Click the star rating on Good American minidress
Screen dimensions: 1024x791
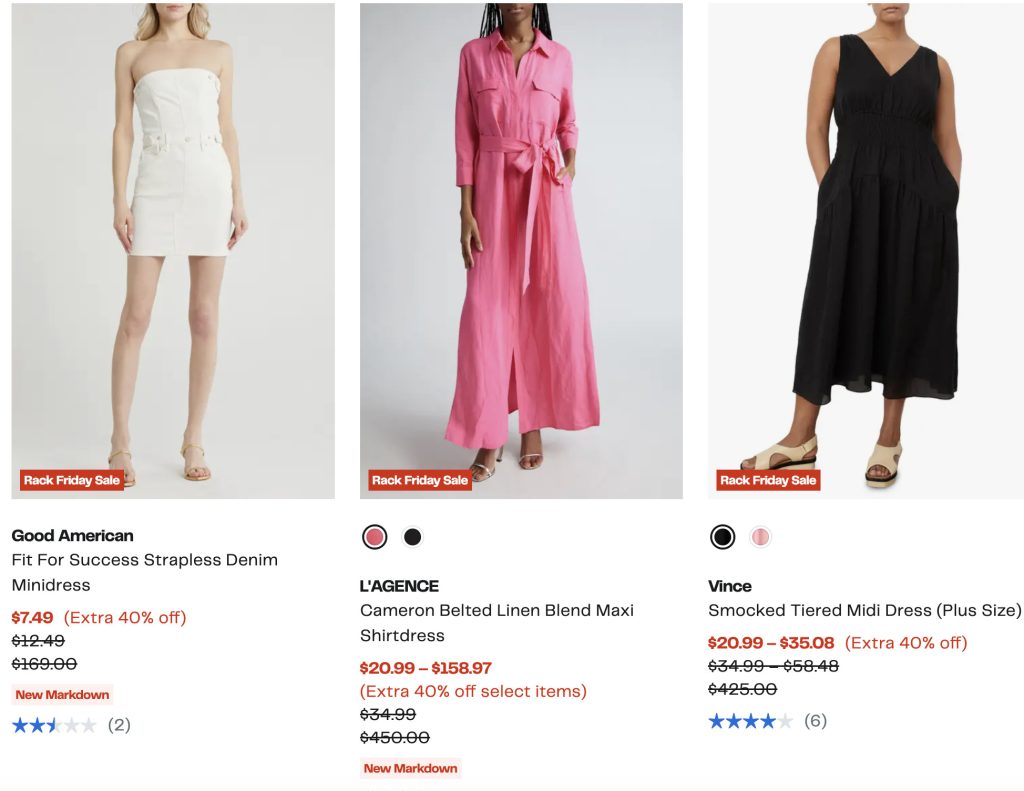pos(54,725)
